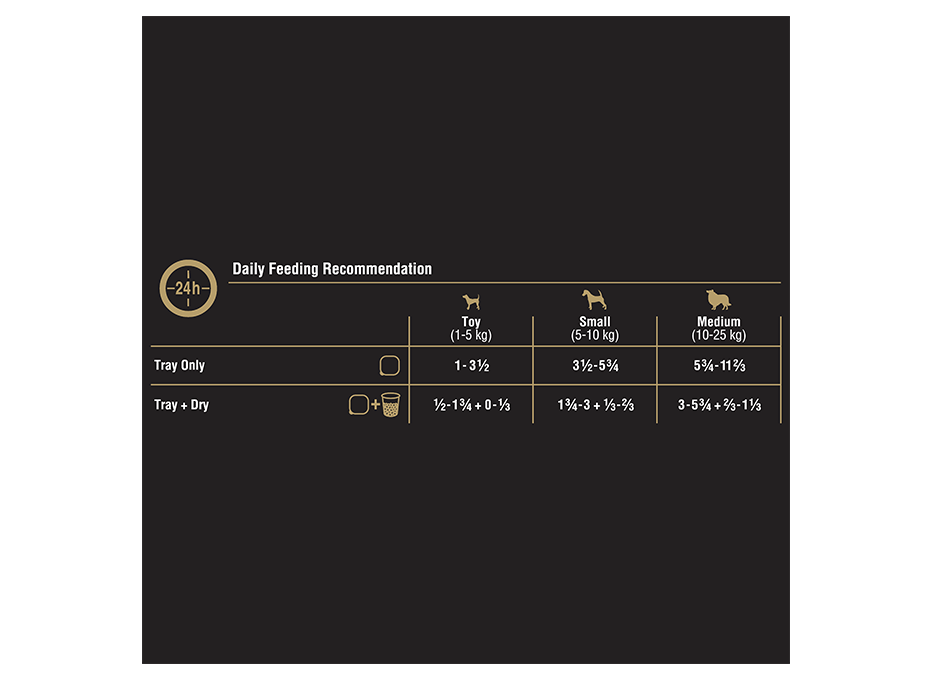Screen dimensions: 932x680
Task: Click the Toy tray only value 1-3½
Action: click(472, 366)
